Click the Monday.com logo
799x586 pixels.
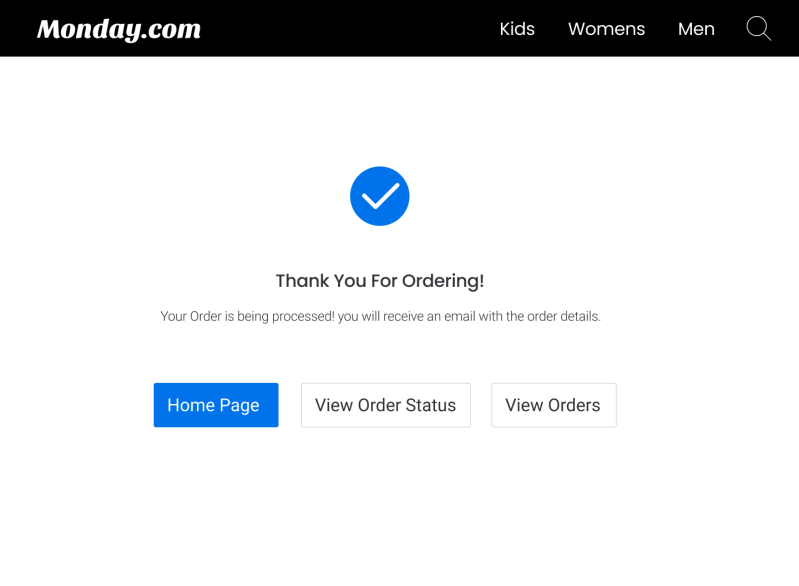point(119,29)
